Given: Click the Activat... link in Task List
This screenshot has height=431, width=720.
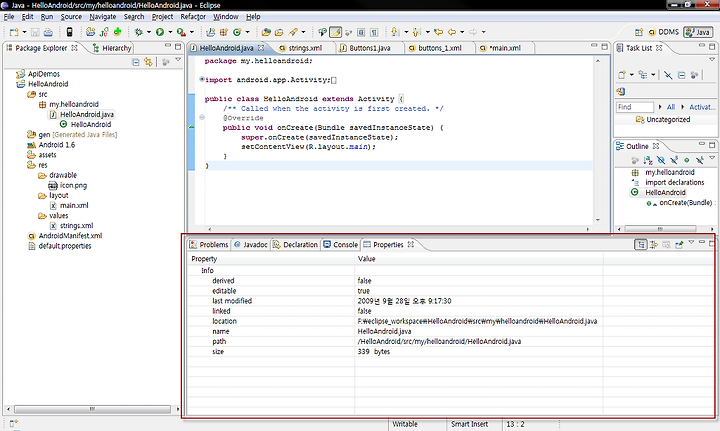Looking at the screenshot, I should click(x=702, y=106).
